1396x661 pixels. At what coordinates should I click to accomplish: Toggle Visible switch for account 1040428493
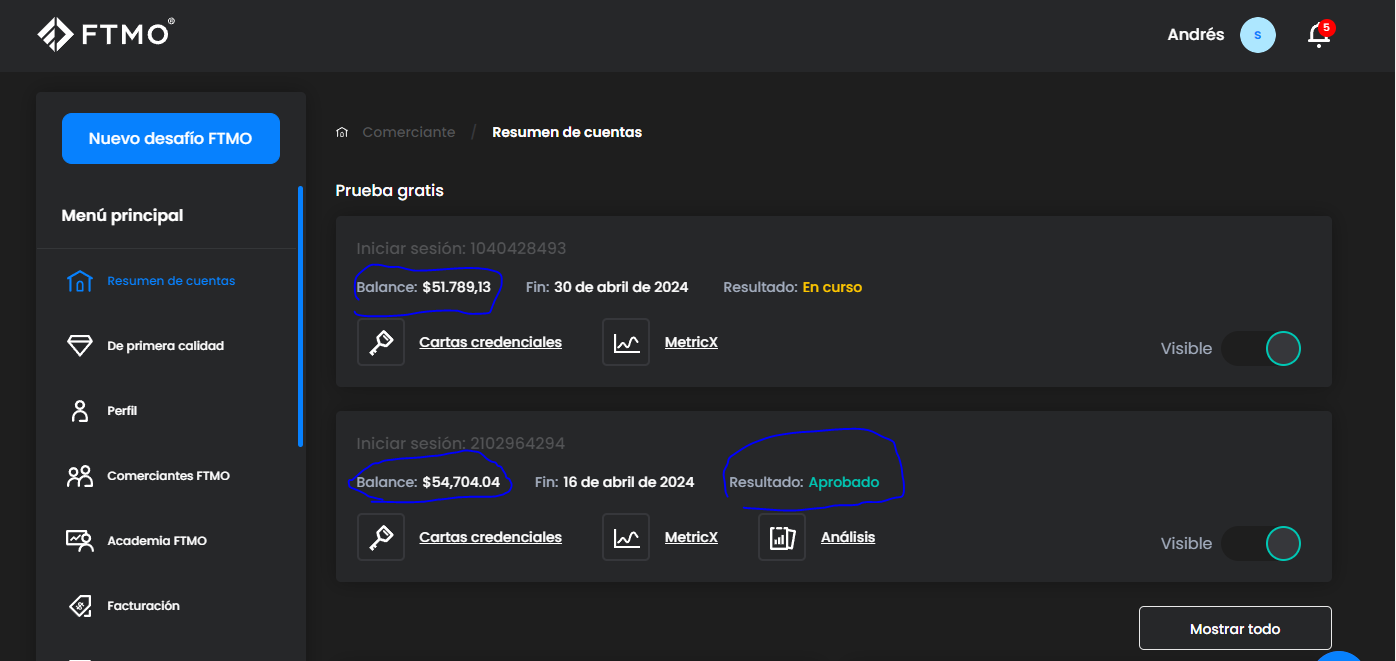(1262, 348)
